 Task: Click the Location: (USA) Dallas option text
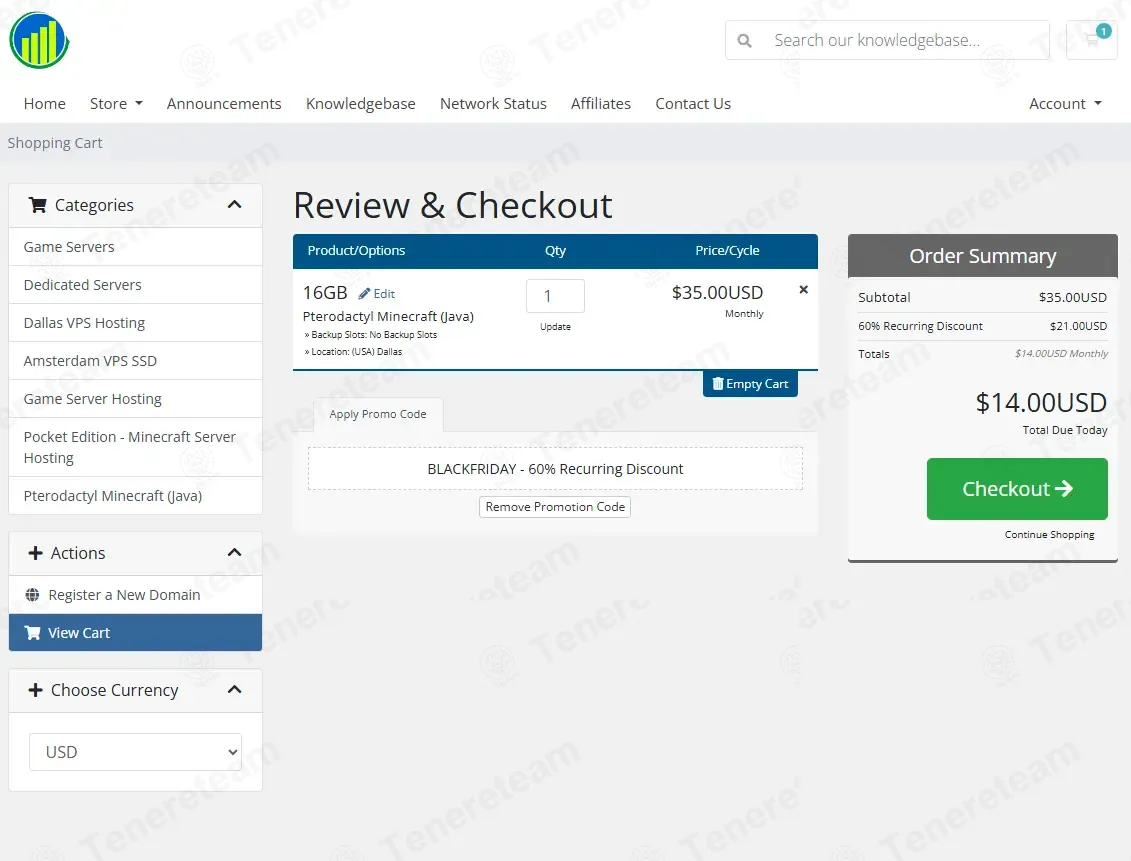(x=356, y=352)
